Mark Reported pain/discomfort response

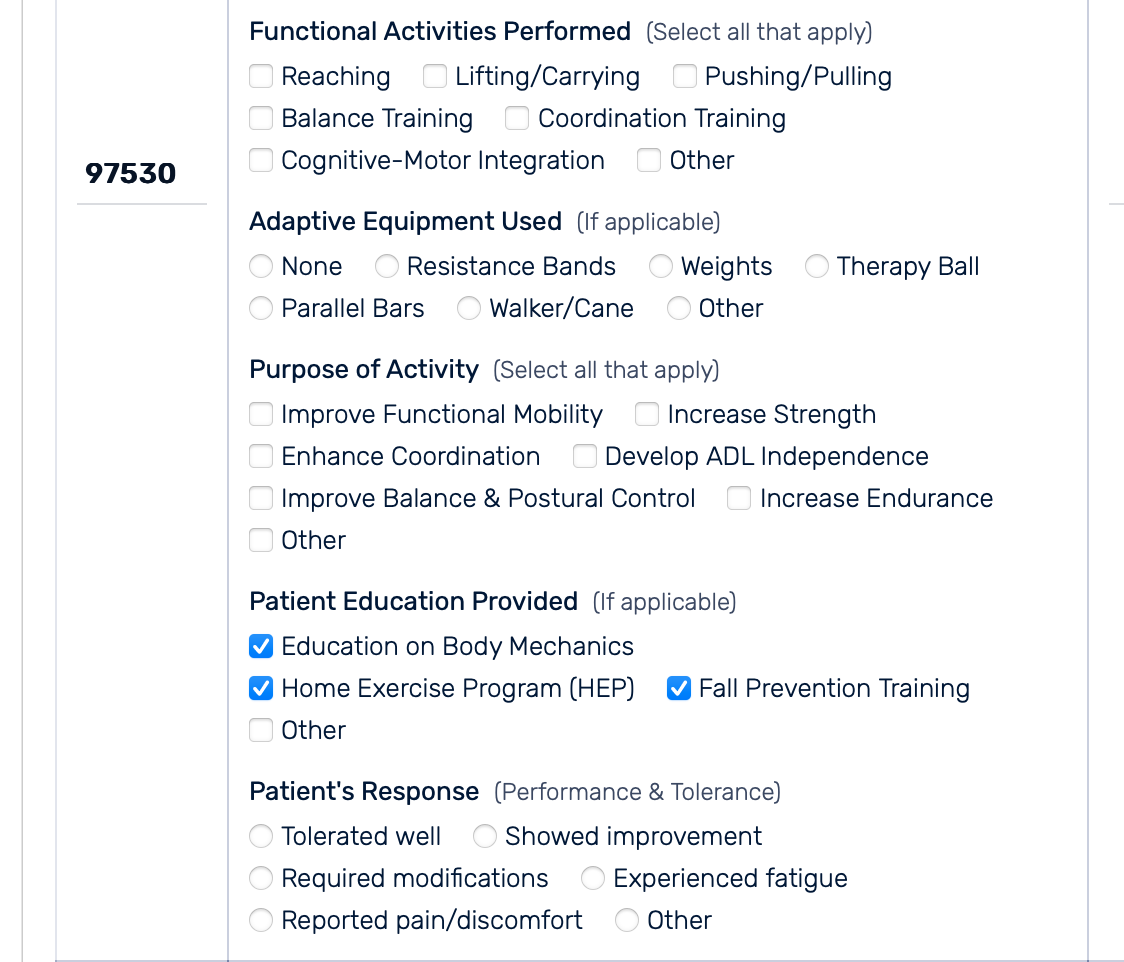[x=261, y=921]
